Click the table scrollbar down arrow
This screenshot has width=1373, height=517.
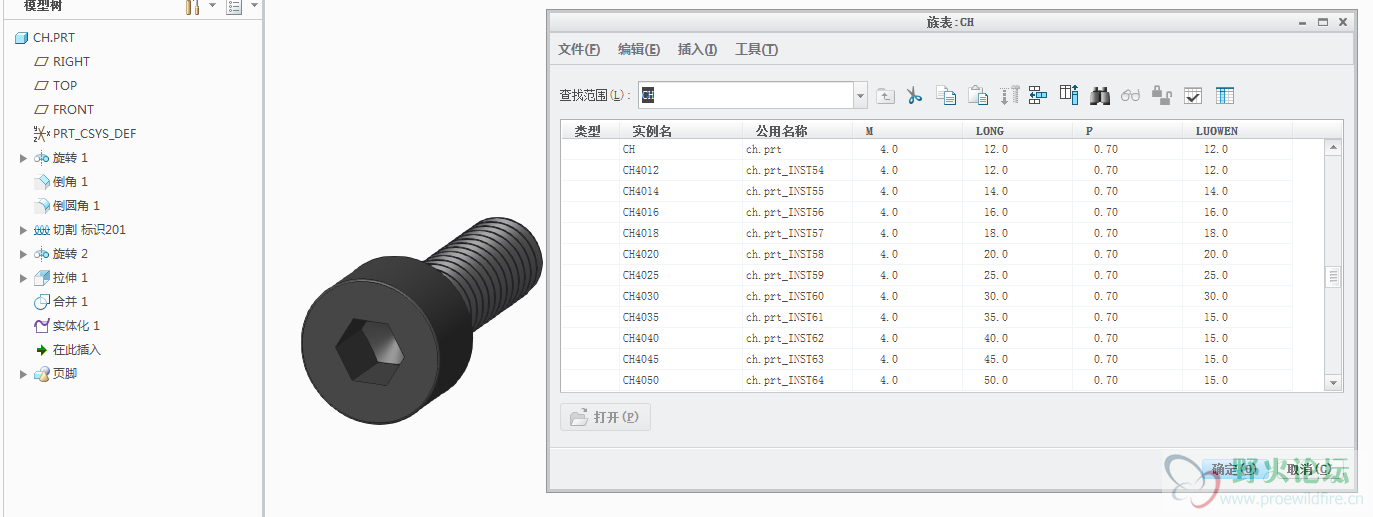click(x=1332, y=383)
